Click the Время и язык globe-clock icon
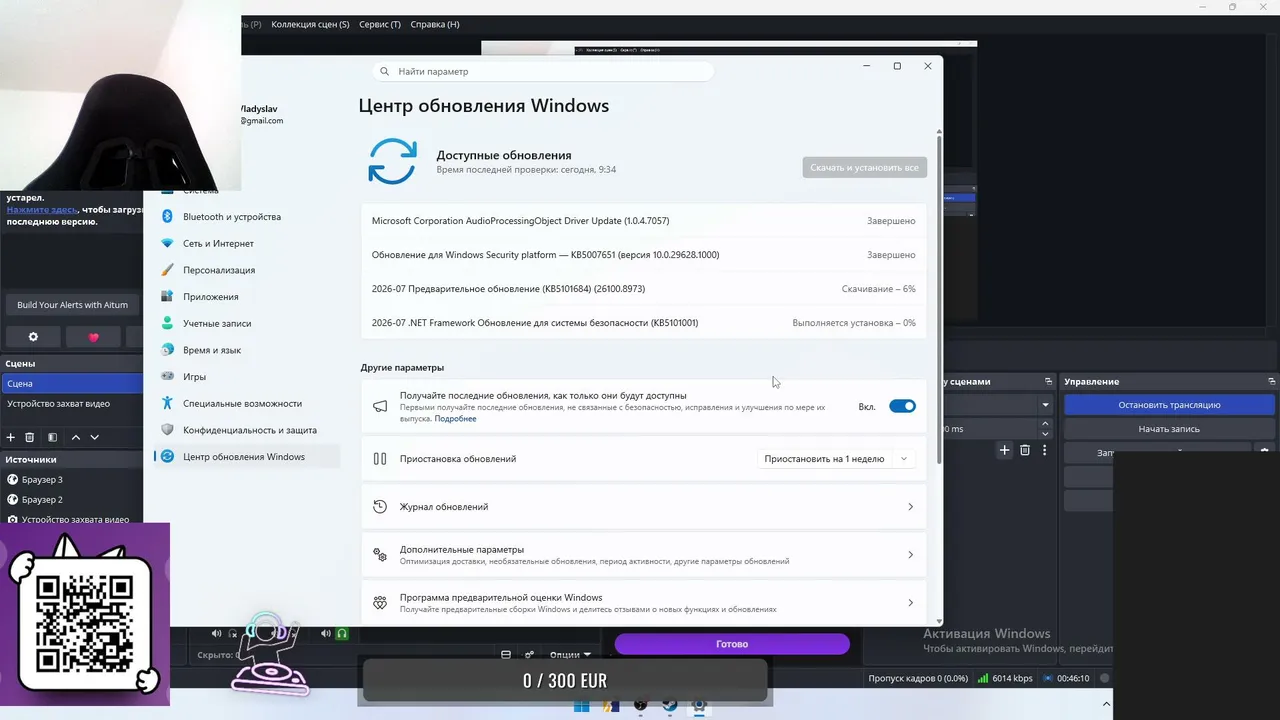Viewport: 1280px width, 720px height. coord(167,350)
